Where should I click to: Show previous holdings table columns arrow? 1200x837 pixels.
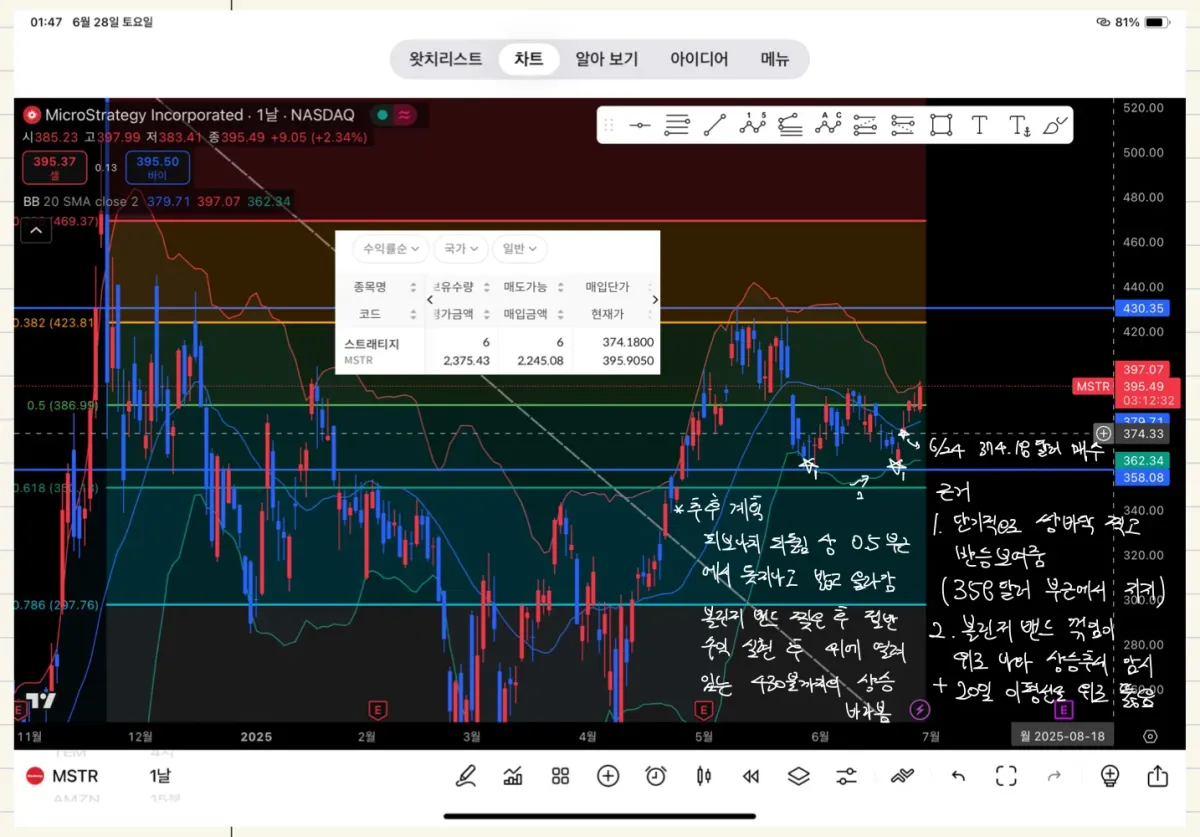point(431,299)
